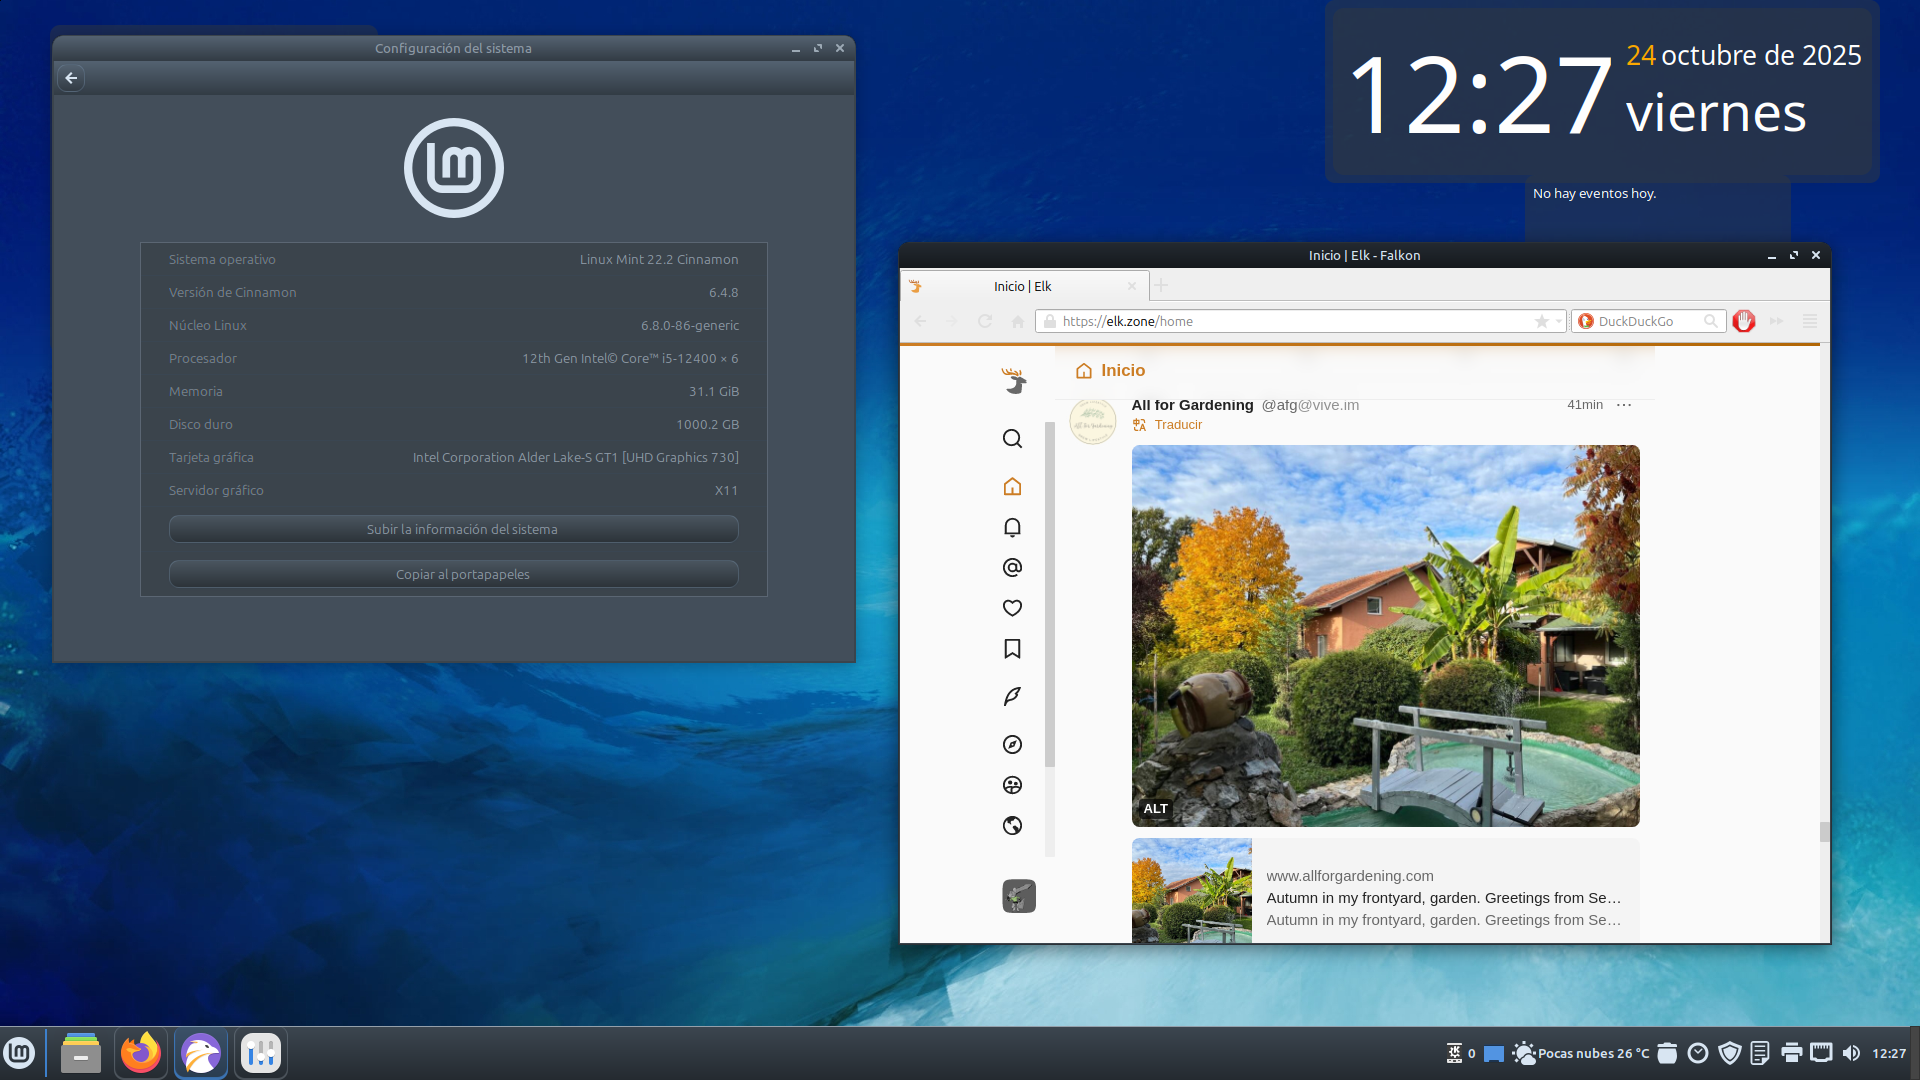Open the volume icon in system tray
Image resolution: width=1920 pixels, height=1080 pixels.
pos(1851,1053)
